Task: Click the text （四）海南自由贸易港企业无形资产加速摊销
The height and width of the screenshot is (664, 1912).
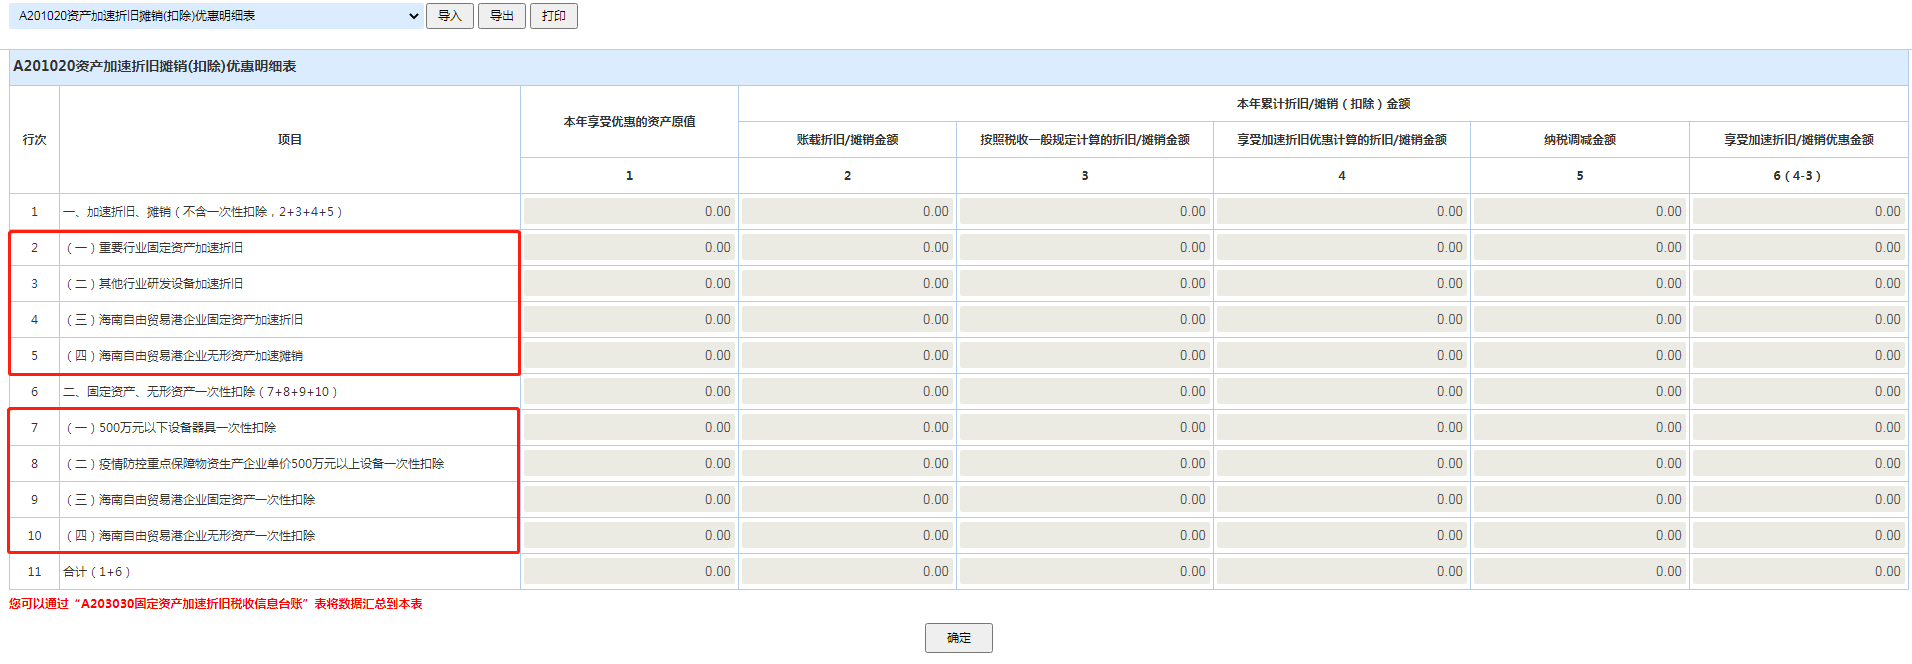Action: click(184, 356)
